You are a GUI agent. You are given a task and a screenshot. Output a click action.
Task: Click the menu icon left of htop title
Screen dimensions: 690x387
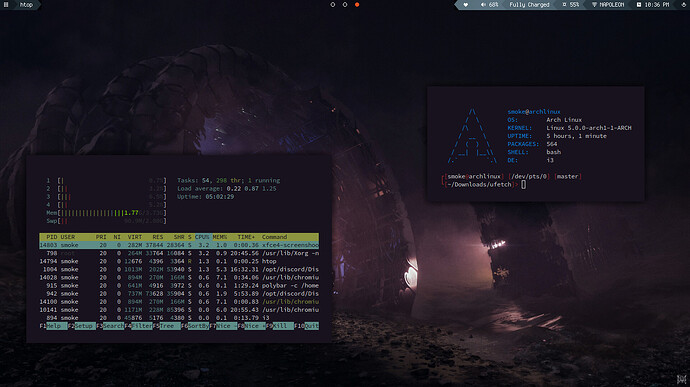coord(6,5)
